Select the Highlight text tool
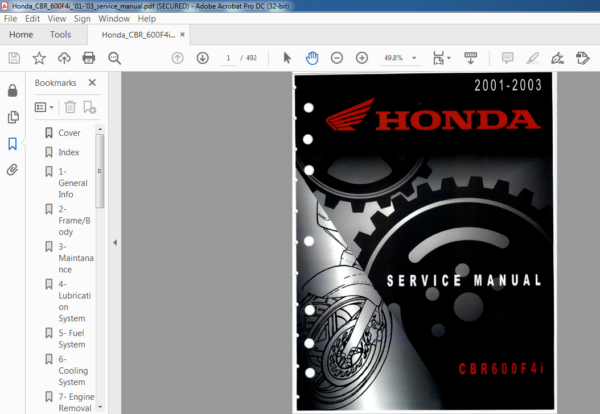The image size is (600, 414). (x=533, y=58)
